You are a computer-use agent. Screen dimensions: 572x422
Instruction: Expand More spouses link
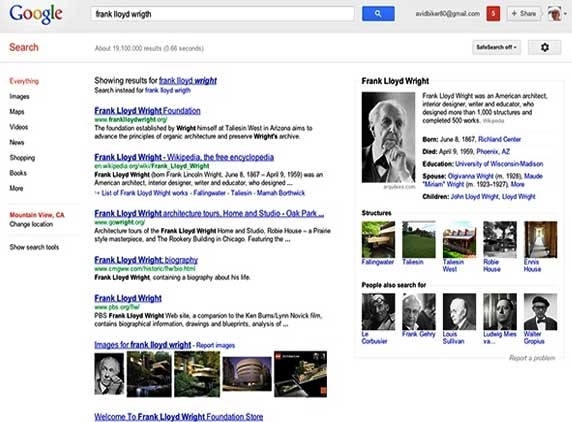(x=518, y=184)
